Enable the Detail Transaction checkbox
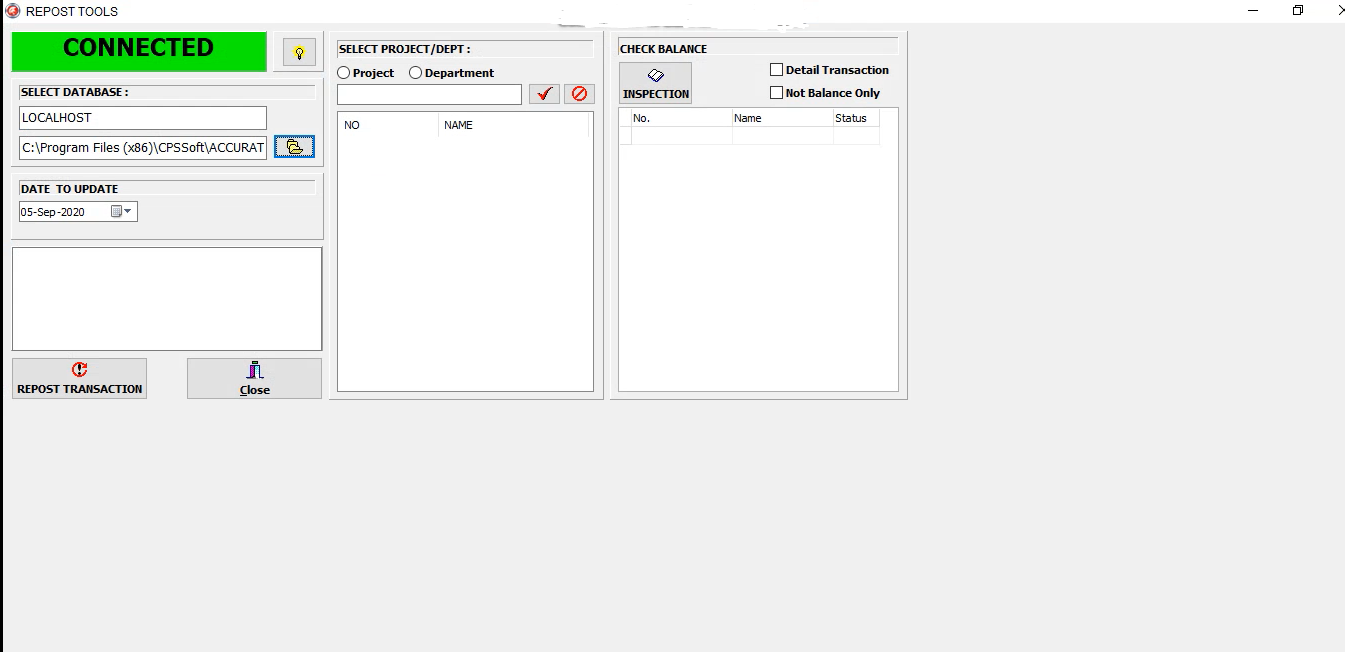Viewport: 1345px width, 652px height. click(x=776, y=70)
